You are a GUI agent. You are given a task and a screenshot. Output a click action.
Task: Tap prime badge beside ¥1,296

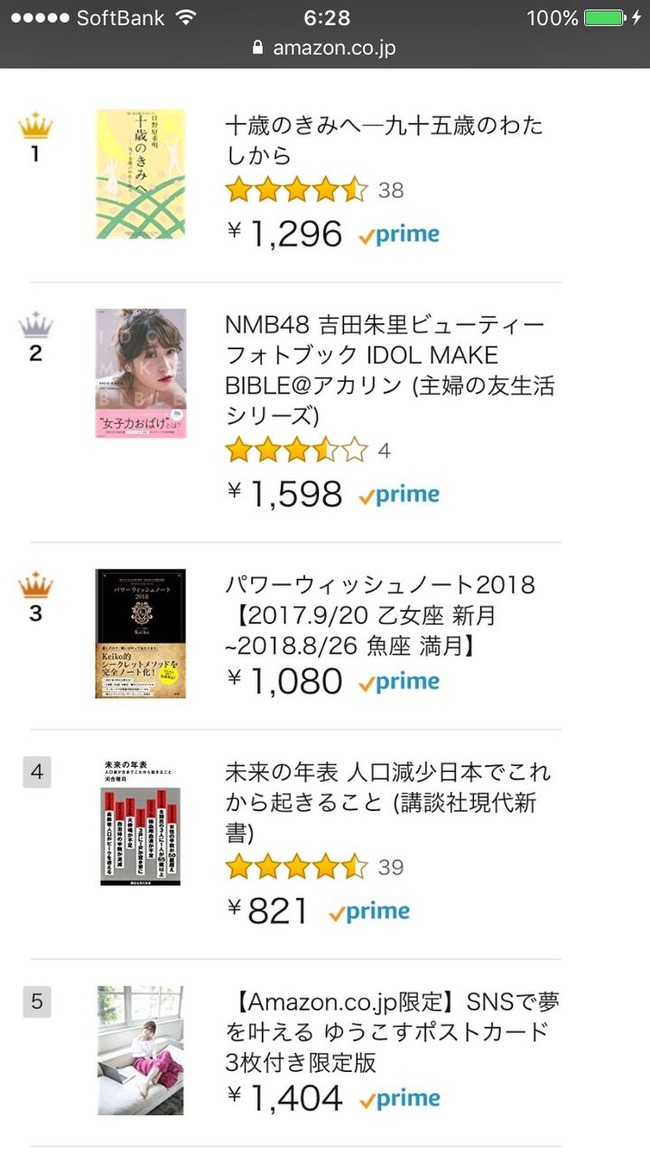coord(399,234)
